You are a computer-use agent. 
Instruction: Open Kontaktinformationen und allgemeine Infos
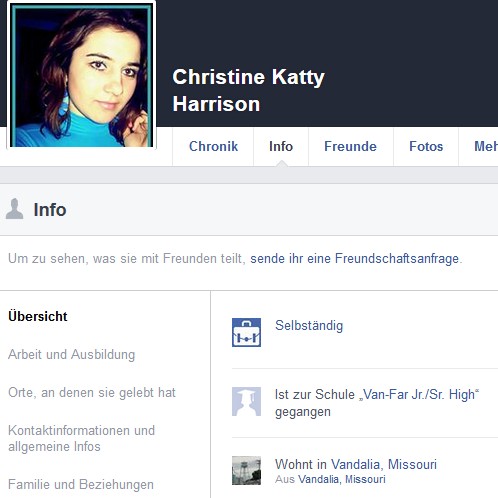pyautogui.click(x=81, y=438)
